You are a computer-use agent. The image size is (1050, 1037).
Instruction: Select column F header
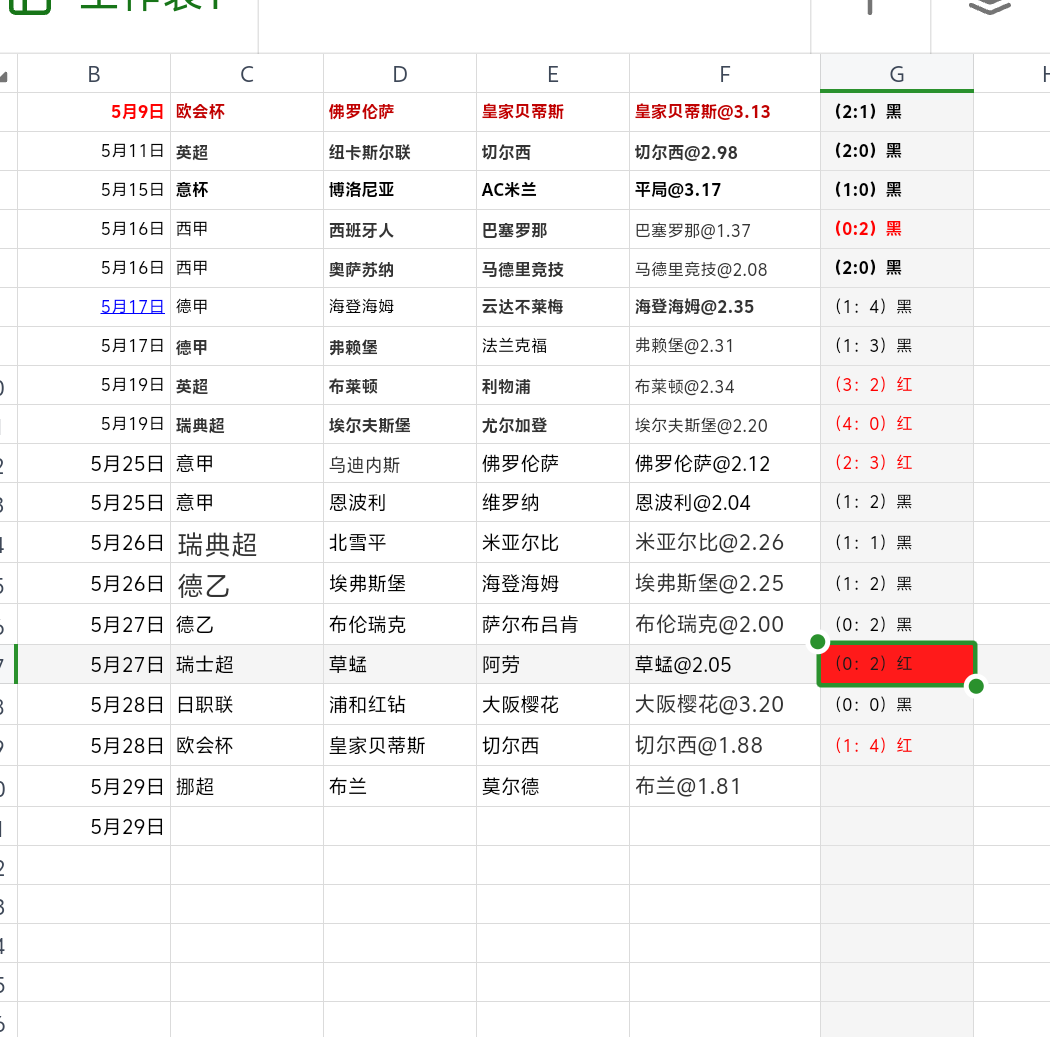pyautogui.click(x=724, y=73)
